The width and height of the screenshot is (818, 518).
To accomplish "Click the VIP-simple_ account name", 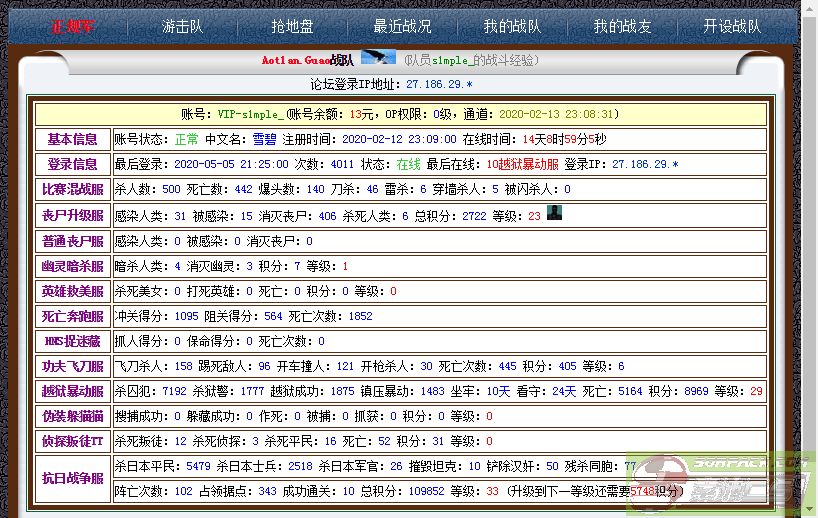I will pos(251,114).
